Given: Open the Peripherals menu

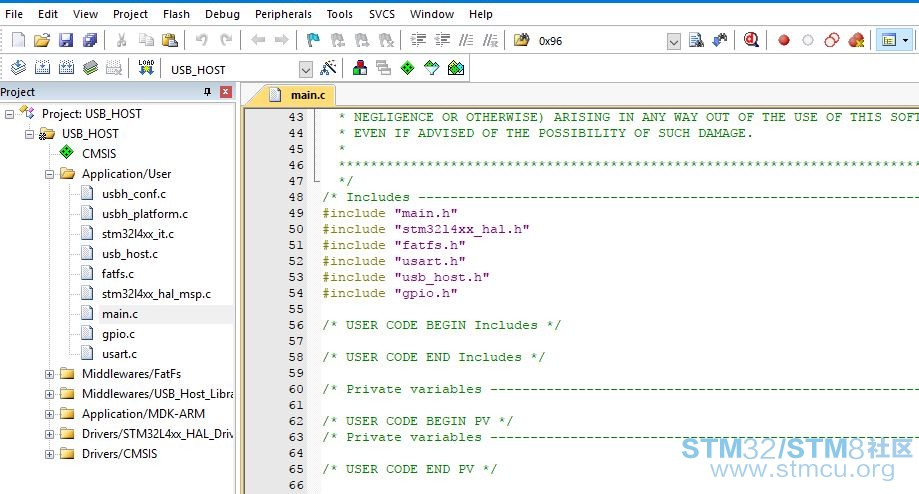Looking at the screenshot, I should coord(283,14).
